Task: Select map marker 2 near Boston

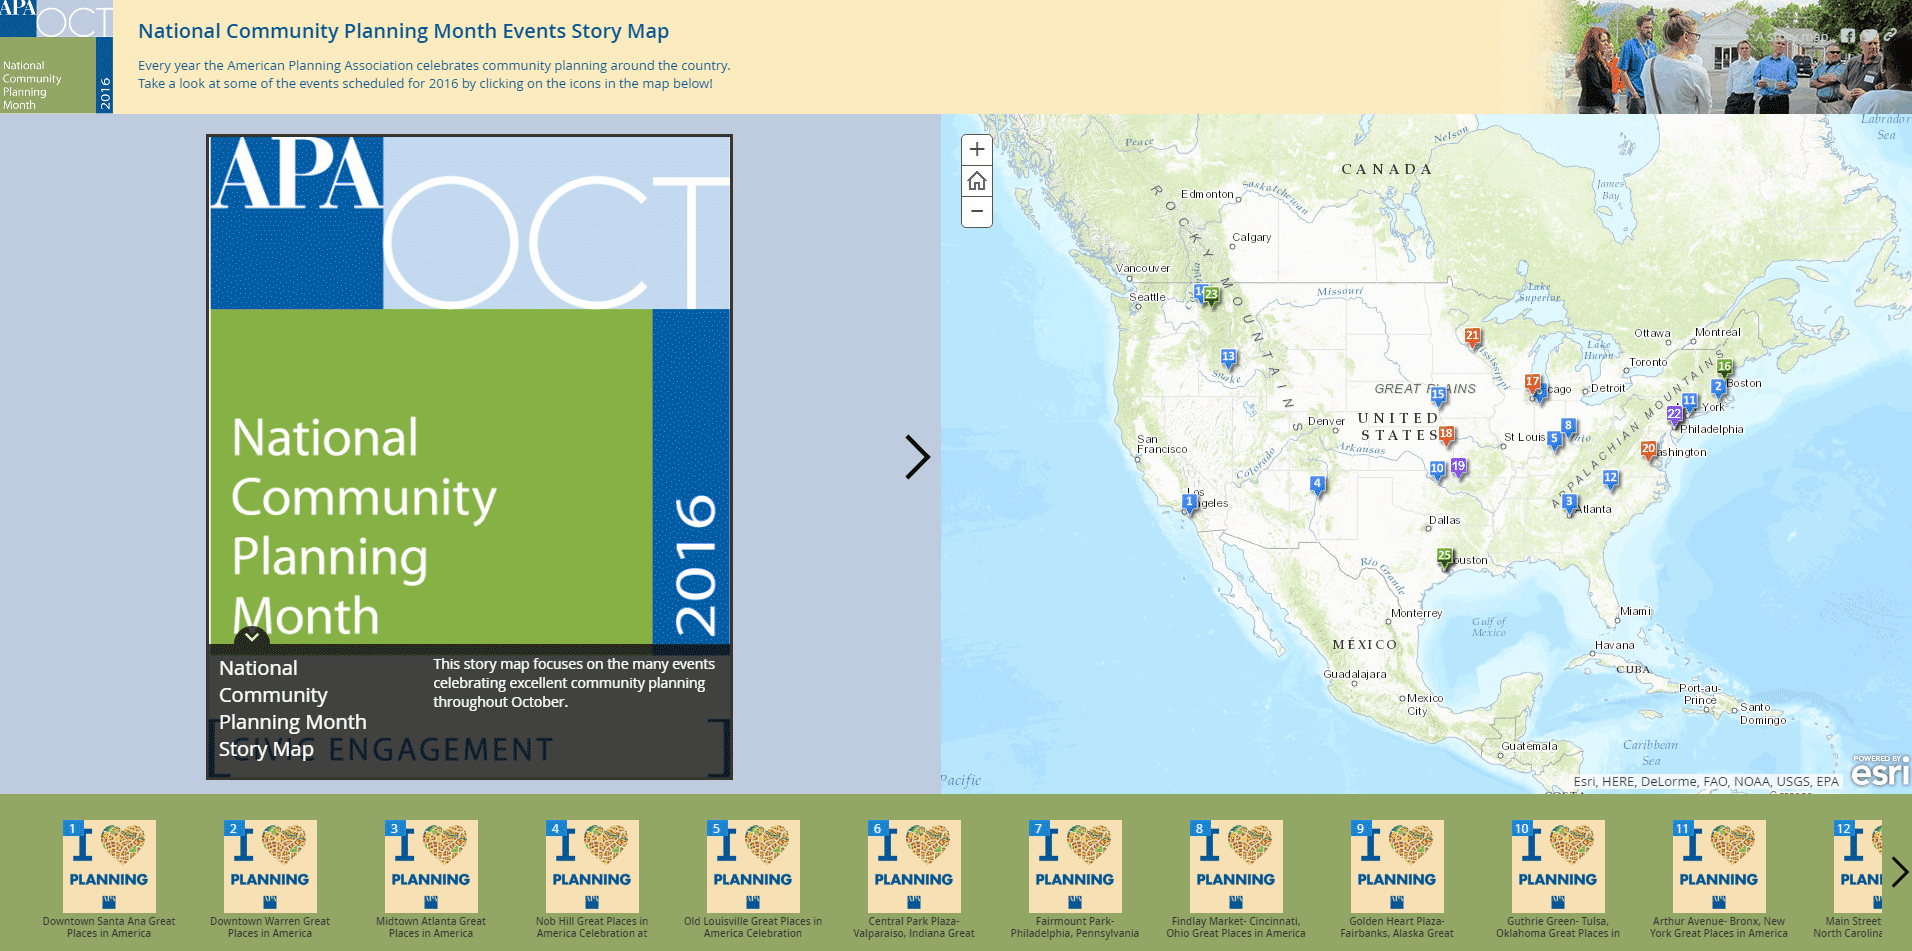Action: (x=1718, y=388)
